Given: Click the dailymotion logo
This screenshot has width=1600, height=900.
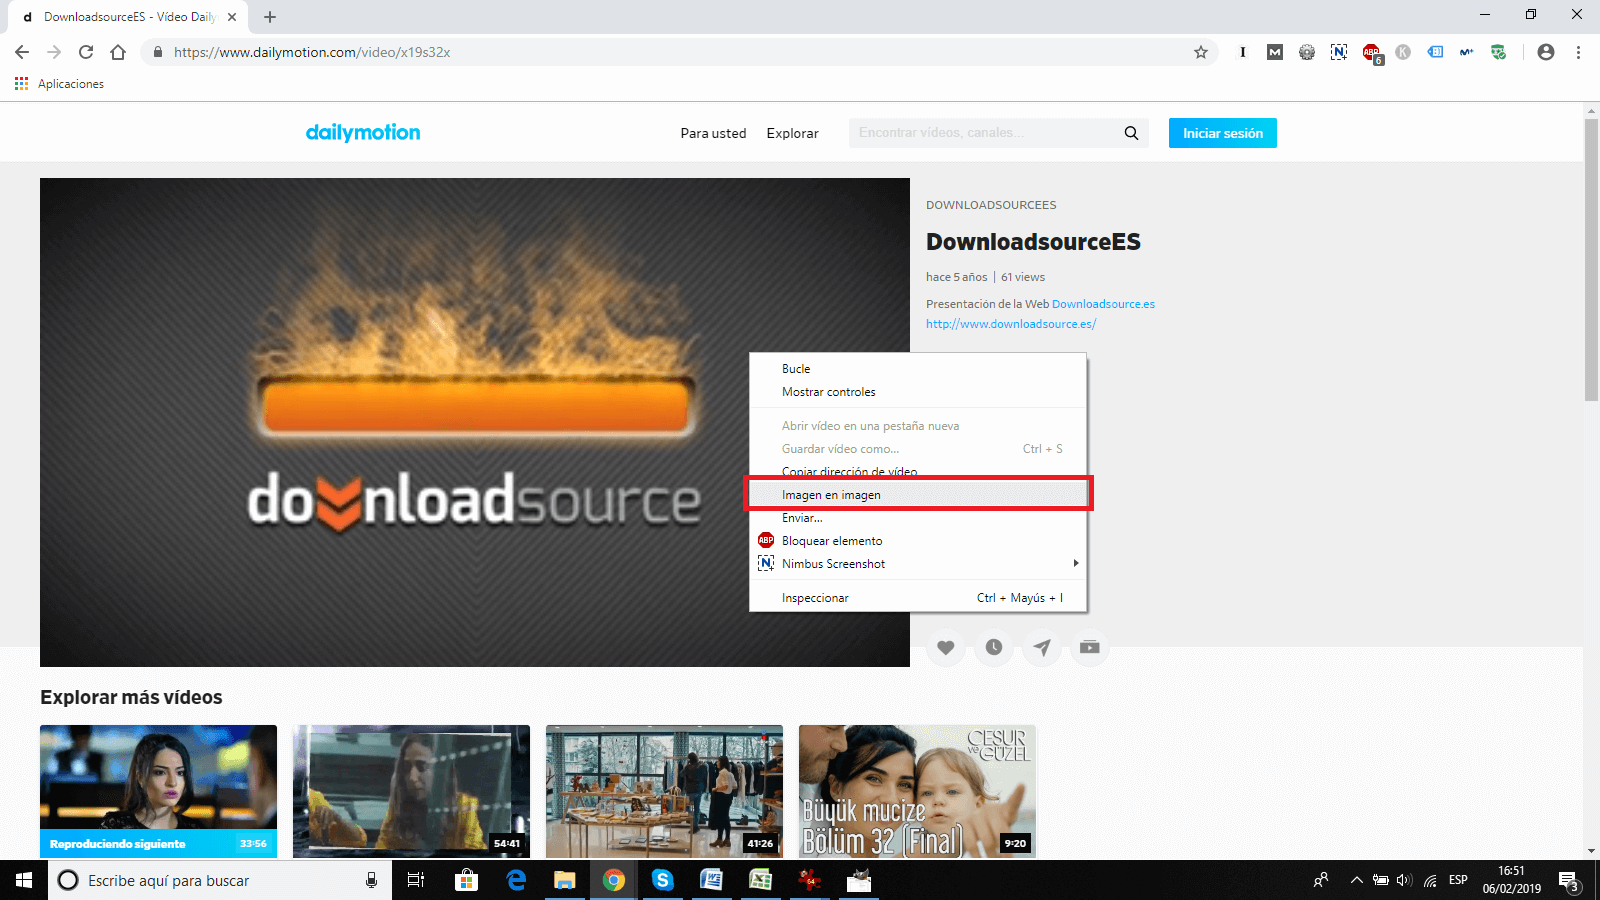Looking at the screenshot, I should click(363, 132).
